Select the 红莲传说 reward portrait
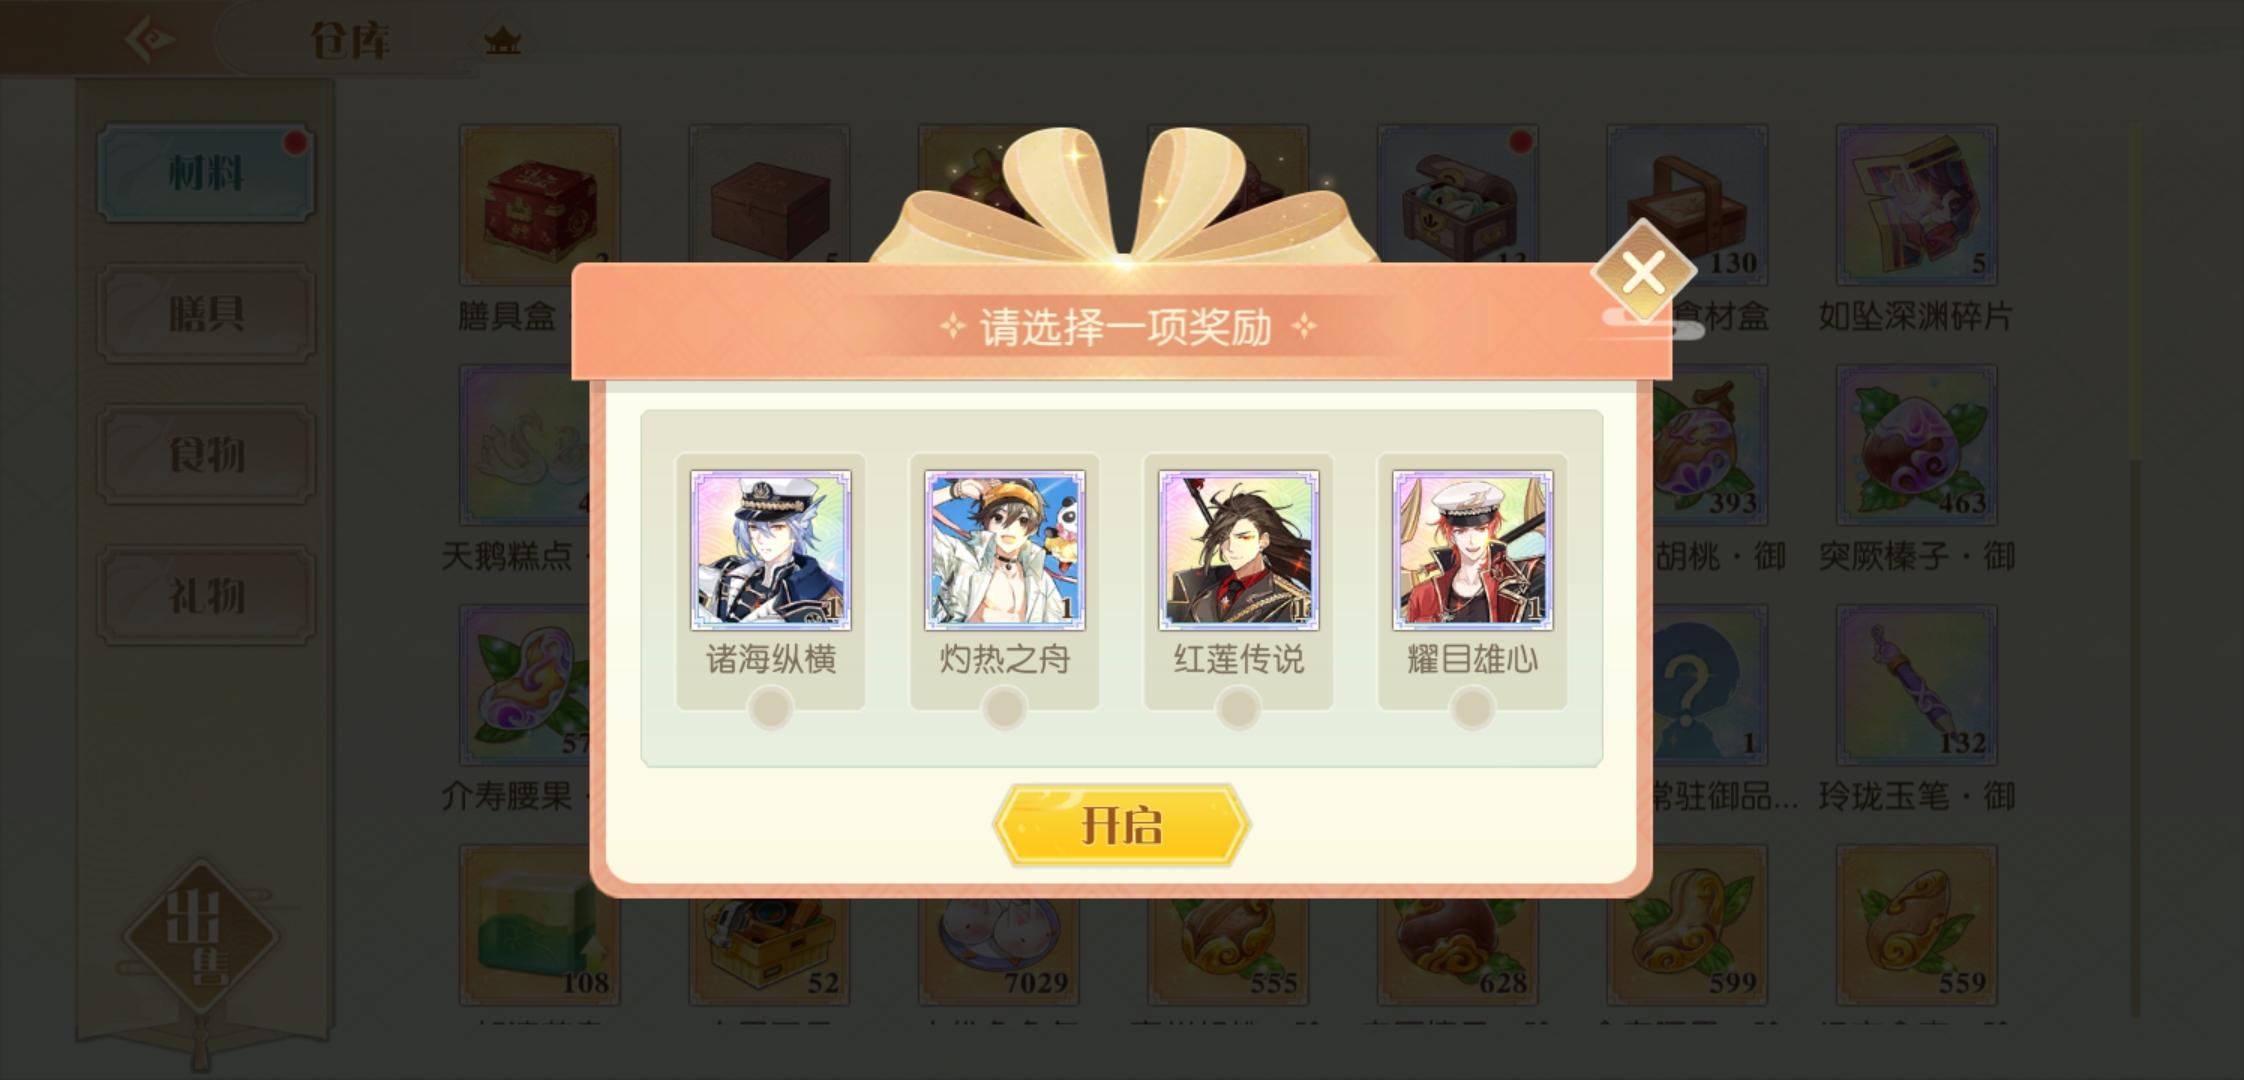This screenshot has height=1080, width=2244. pyautogui.click(x=1238, y=550)
